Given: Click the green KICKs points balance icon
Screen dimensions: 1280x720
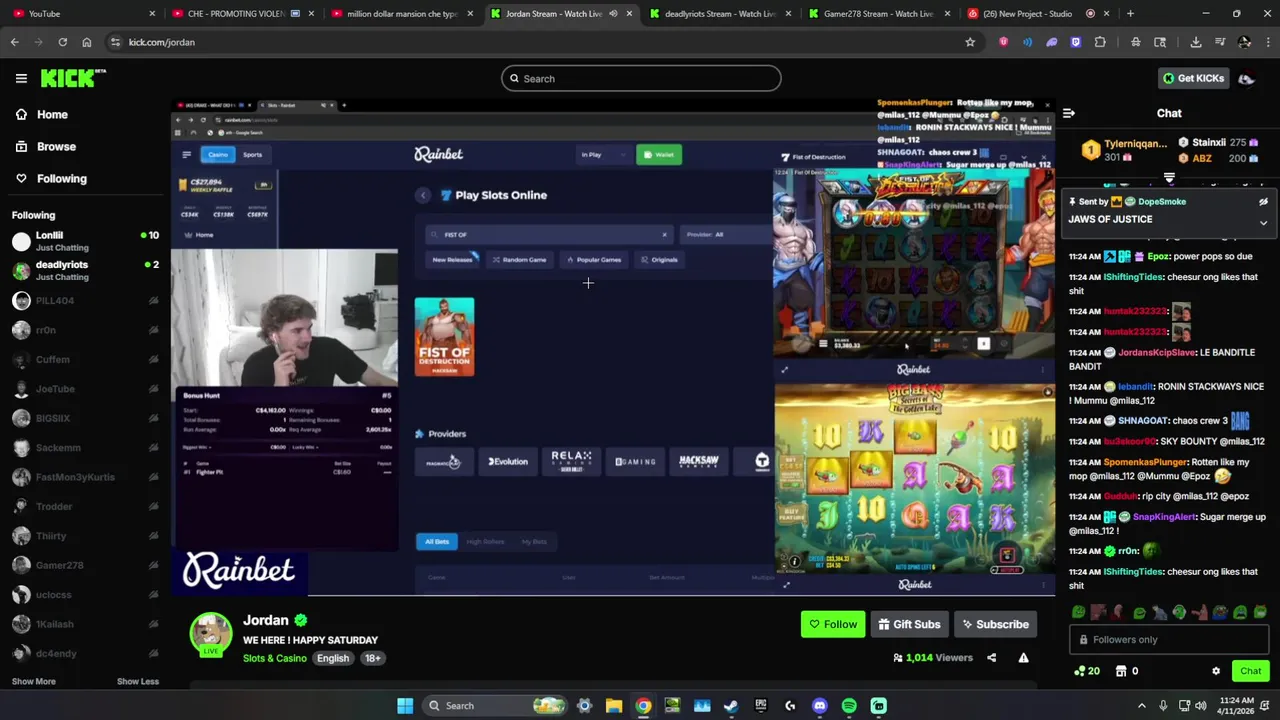Looking at the screenshot, I should pos(1079,671).
